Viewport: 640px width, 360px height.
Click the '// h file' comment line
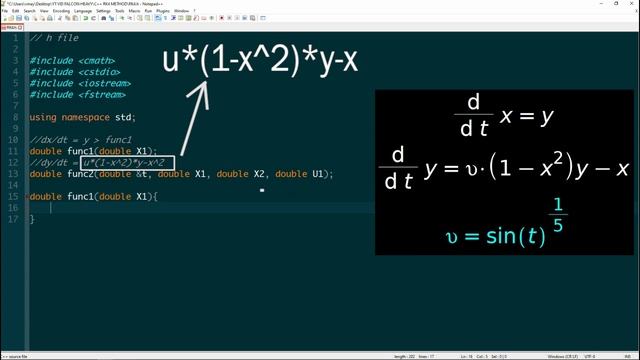coord(54,38)
